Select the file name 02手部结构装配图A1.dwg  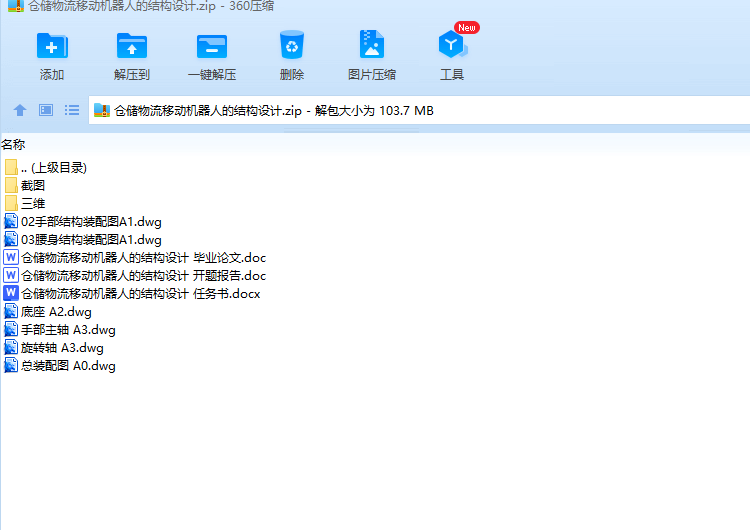[x=91, y=221]
